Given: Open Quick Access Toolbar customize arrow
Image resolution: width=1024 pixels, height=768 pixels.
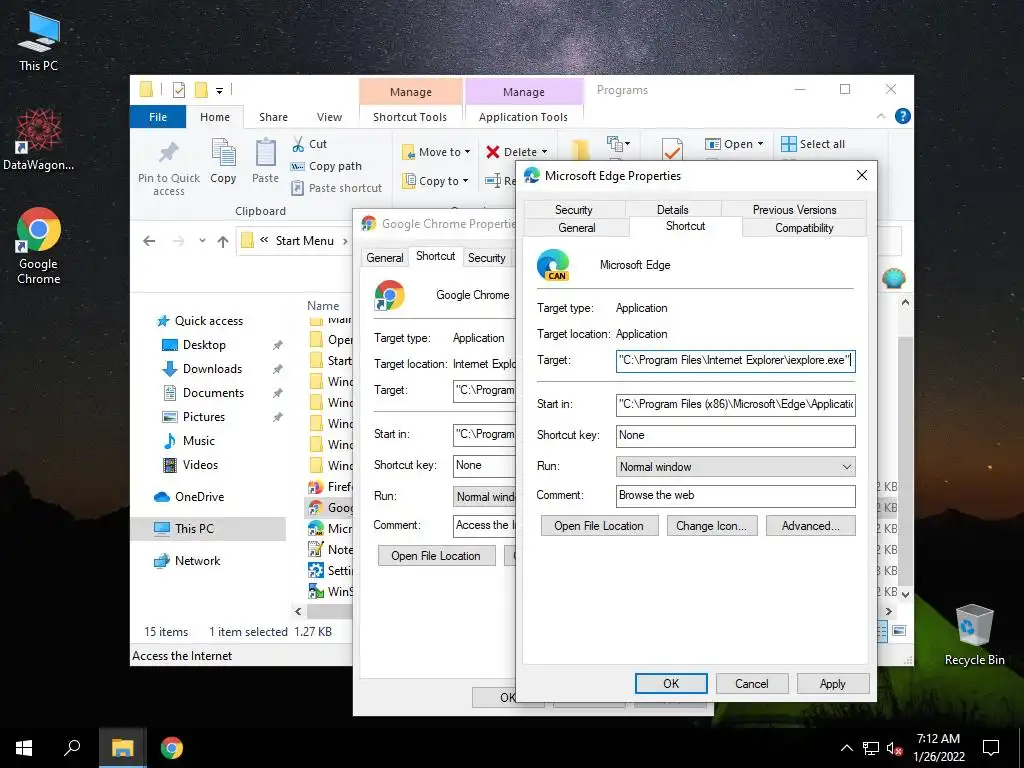Looking at the screenshot, I should tap(219, 90).
